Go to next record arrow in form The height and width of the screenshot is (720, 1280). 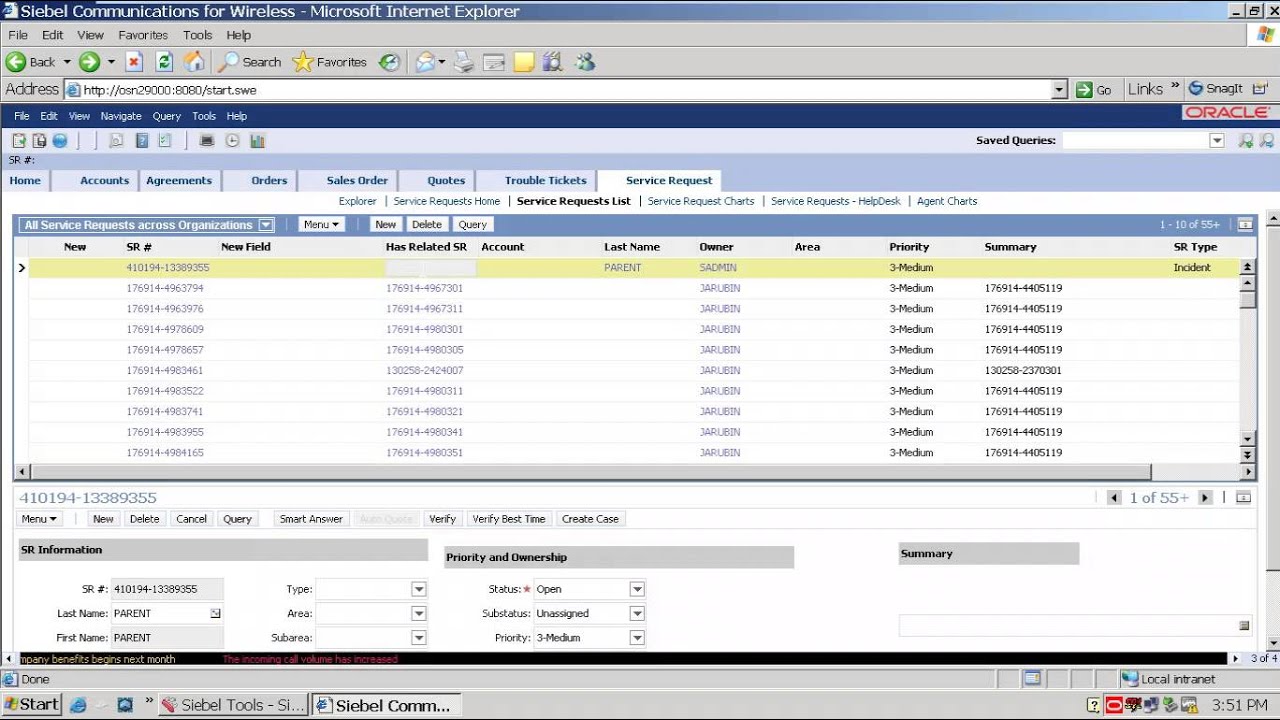pos(1205,498)
